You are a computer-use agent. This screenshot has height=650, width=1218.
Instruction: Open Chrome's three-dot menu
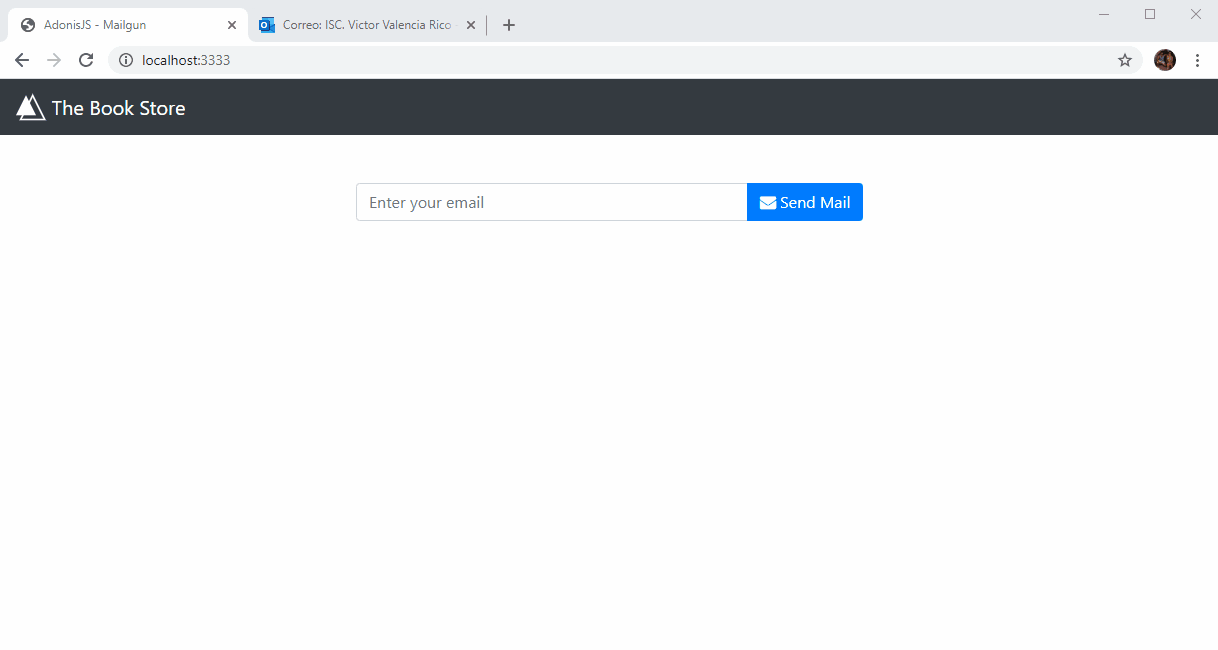coord(1197,60)
